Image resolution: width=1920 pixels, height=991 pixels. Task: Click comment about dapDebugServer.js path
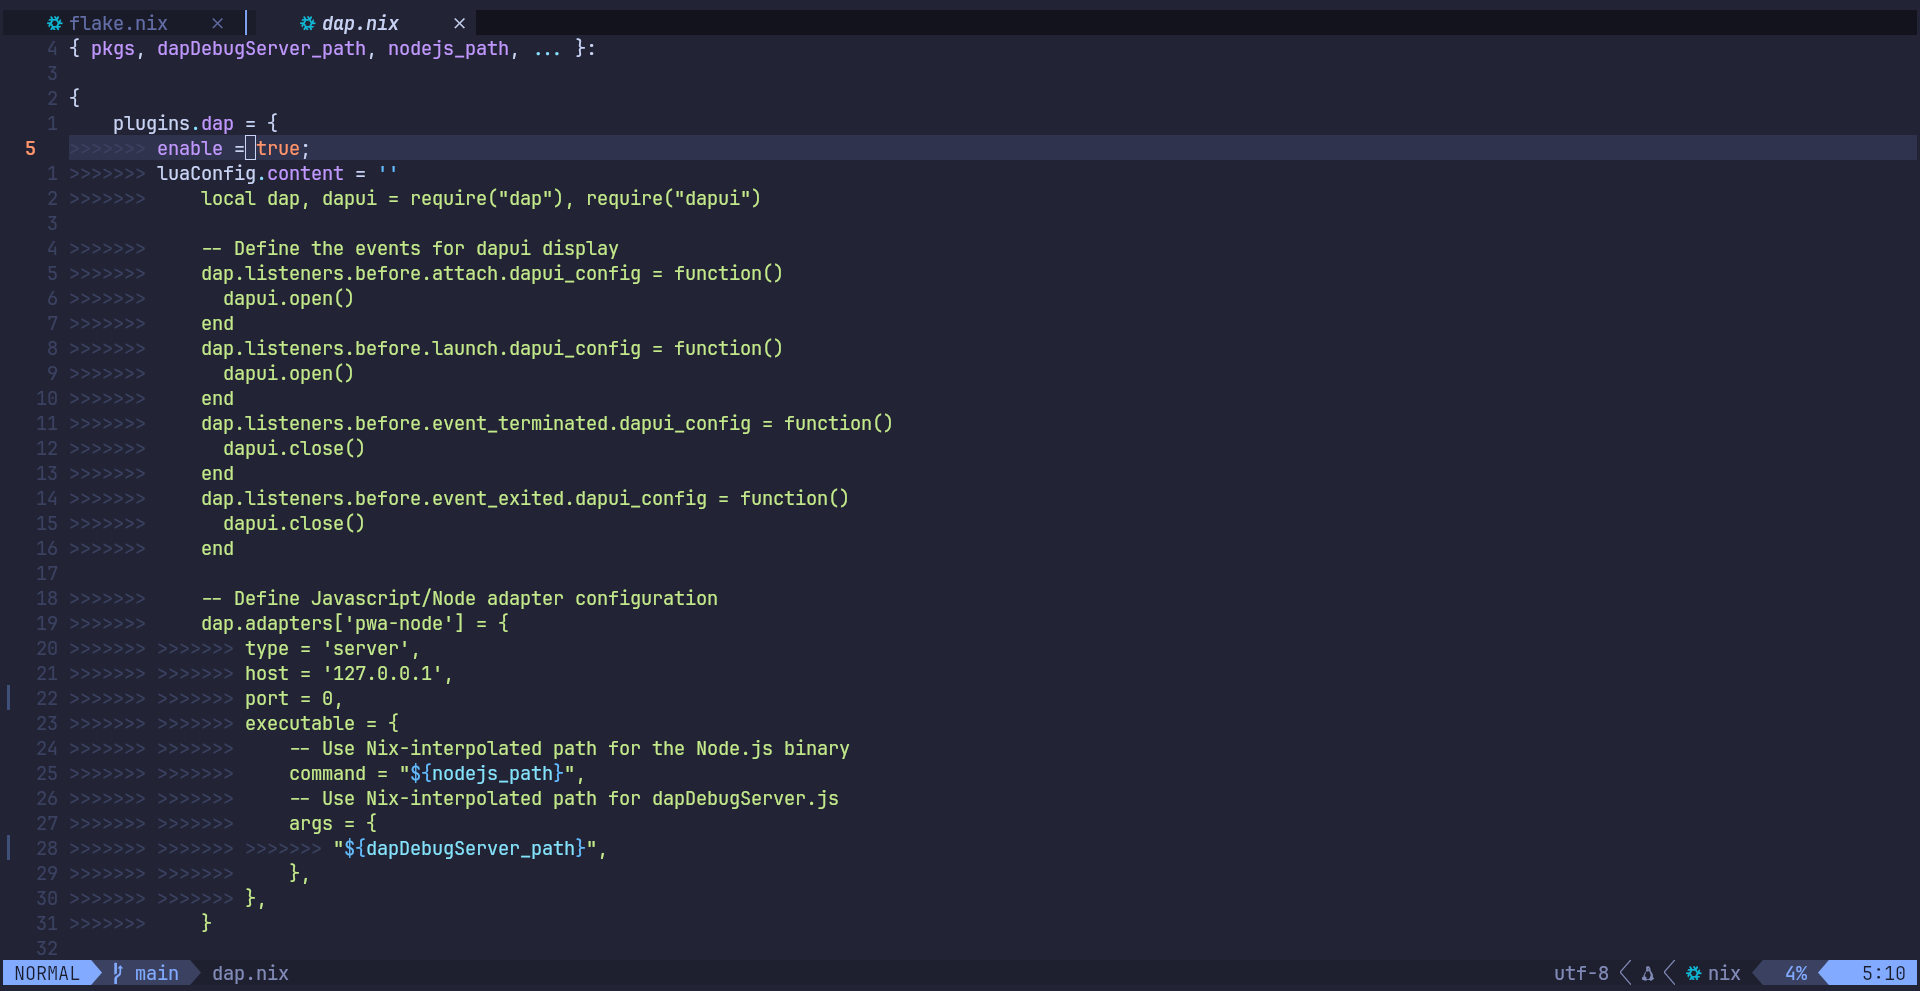[564, 798]
